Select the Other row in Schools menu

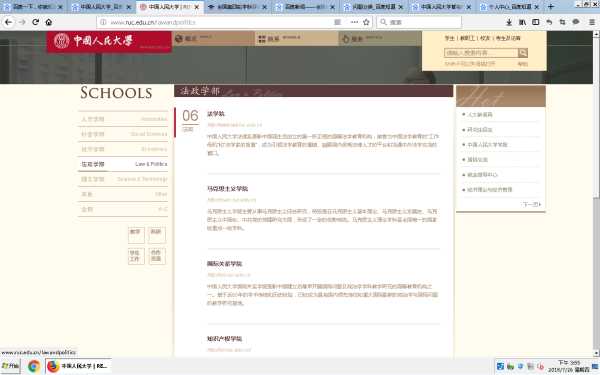click(123, 194)
